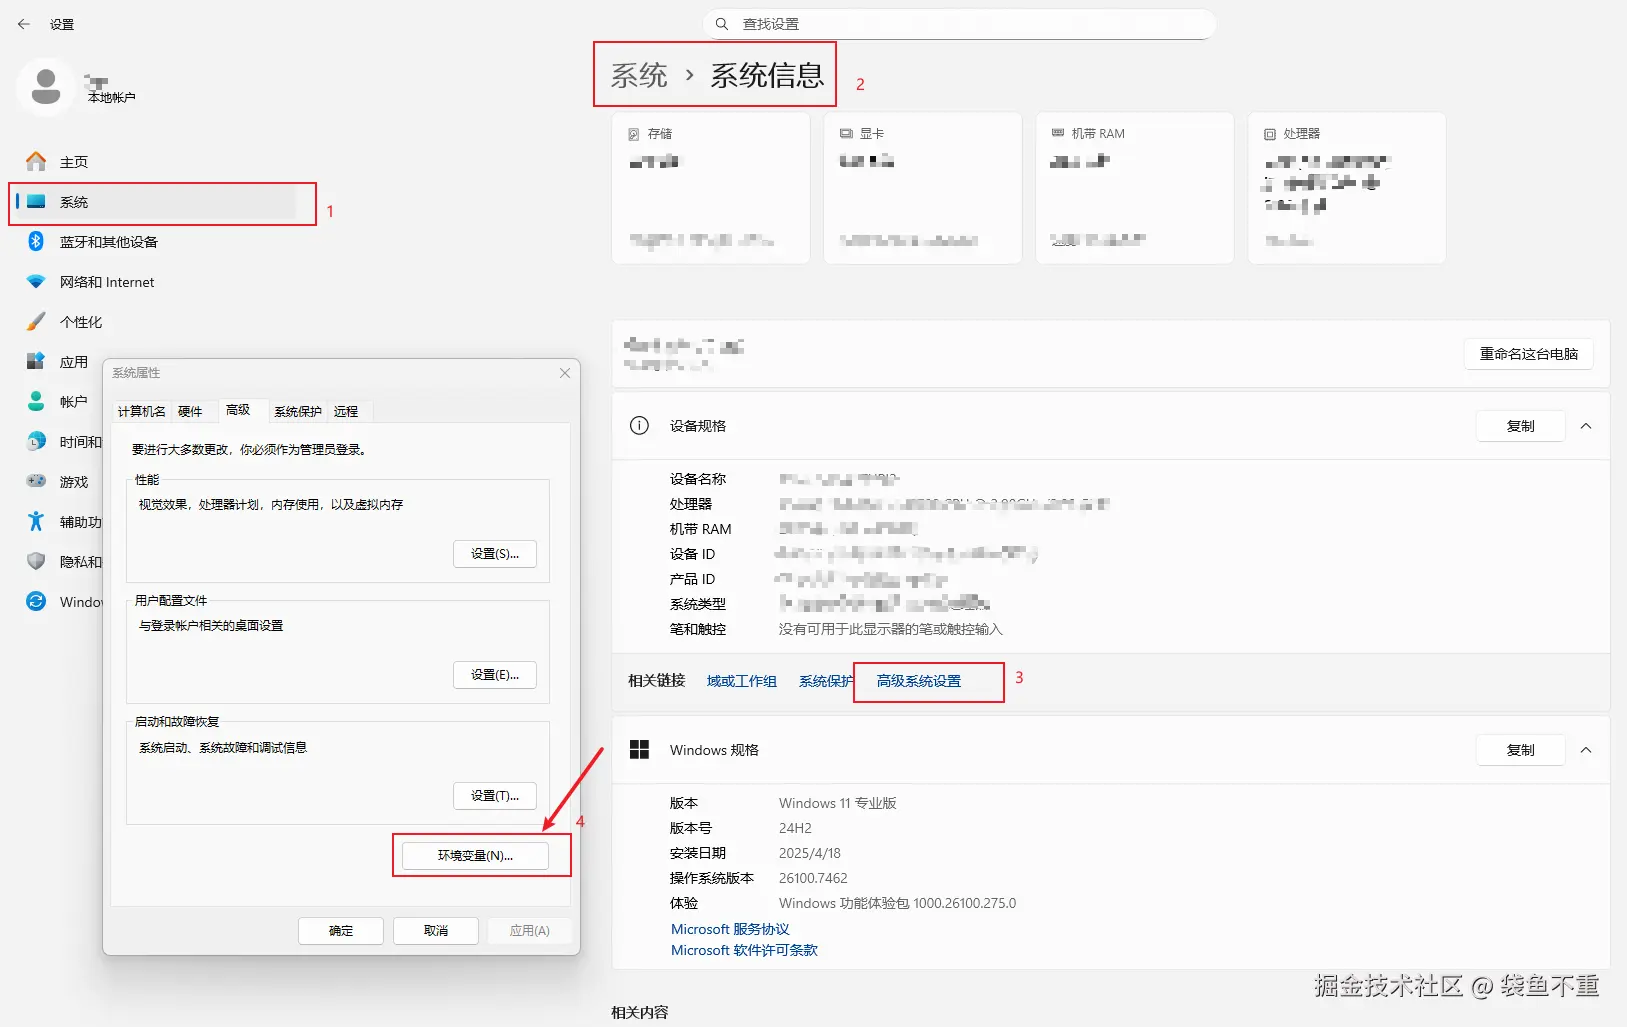
Task: Click the 环境变量(N)... button
Action: 475,856
